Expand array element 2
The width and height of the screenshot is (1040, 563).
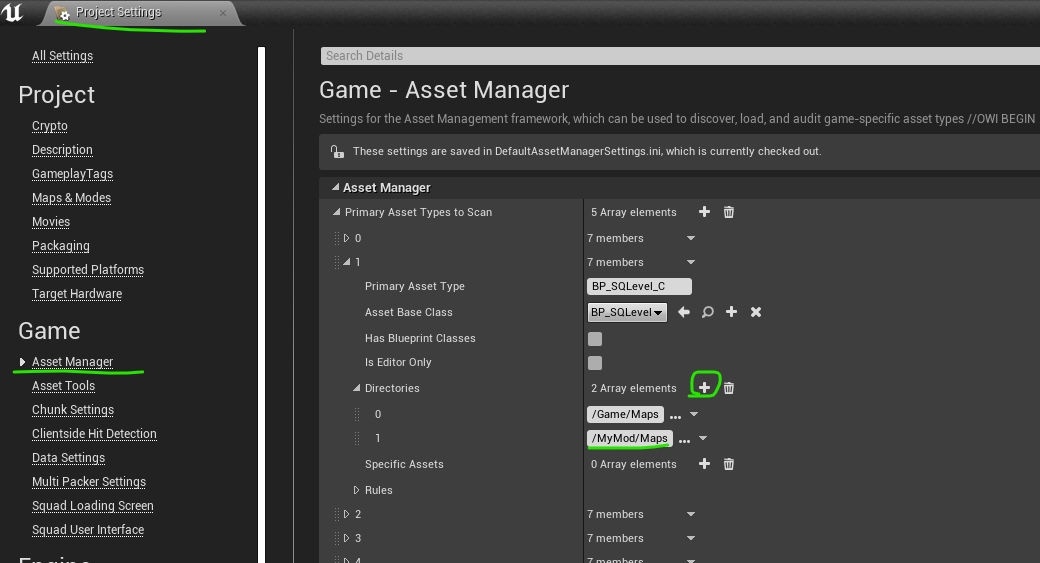[x=346, y=514]
